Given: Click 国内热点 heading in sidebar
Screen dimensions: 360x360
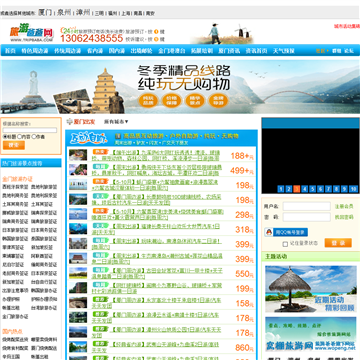Looking at the screenshot, I should point(12,331).
